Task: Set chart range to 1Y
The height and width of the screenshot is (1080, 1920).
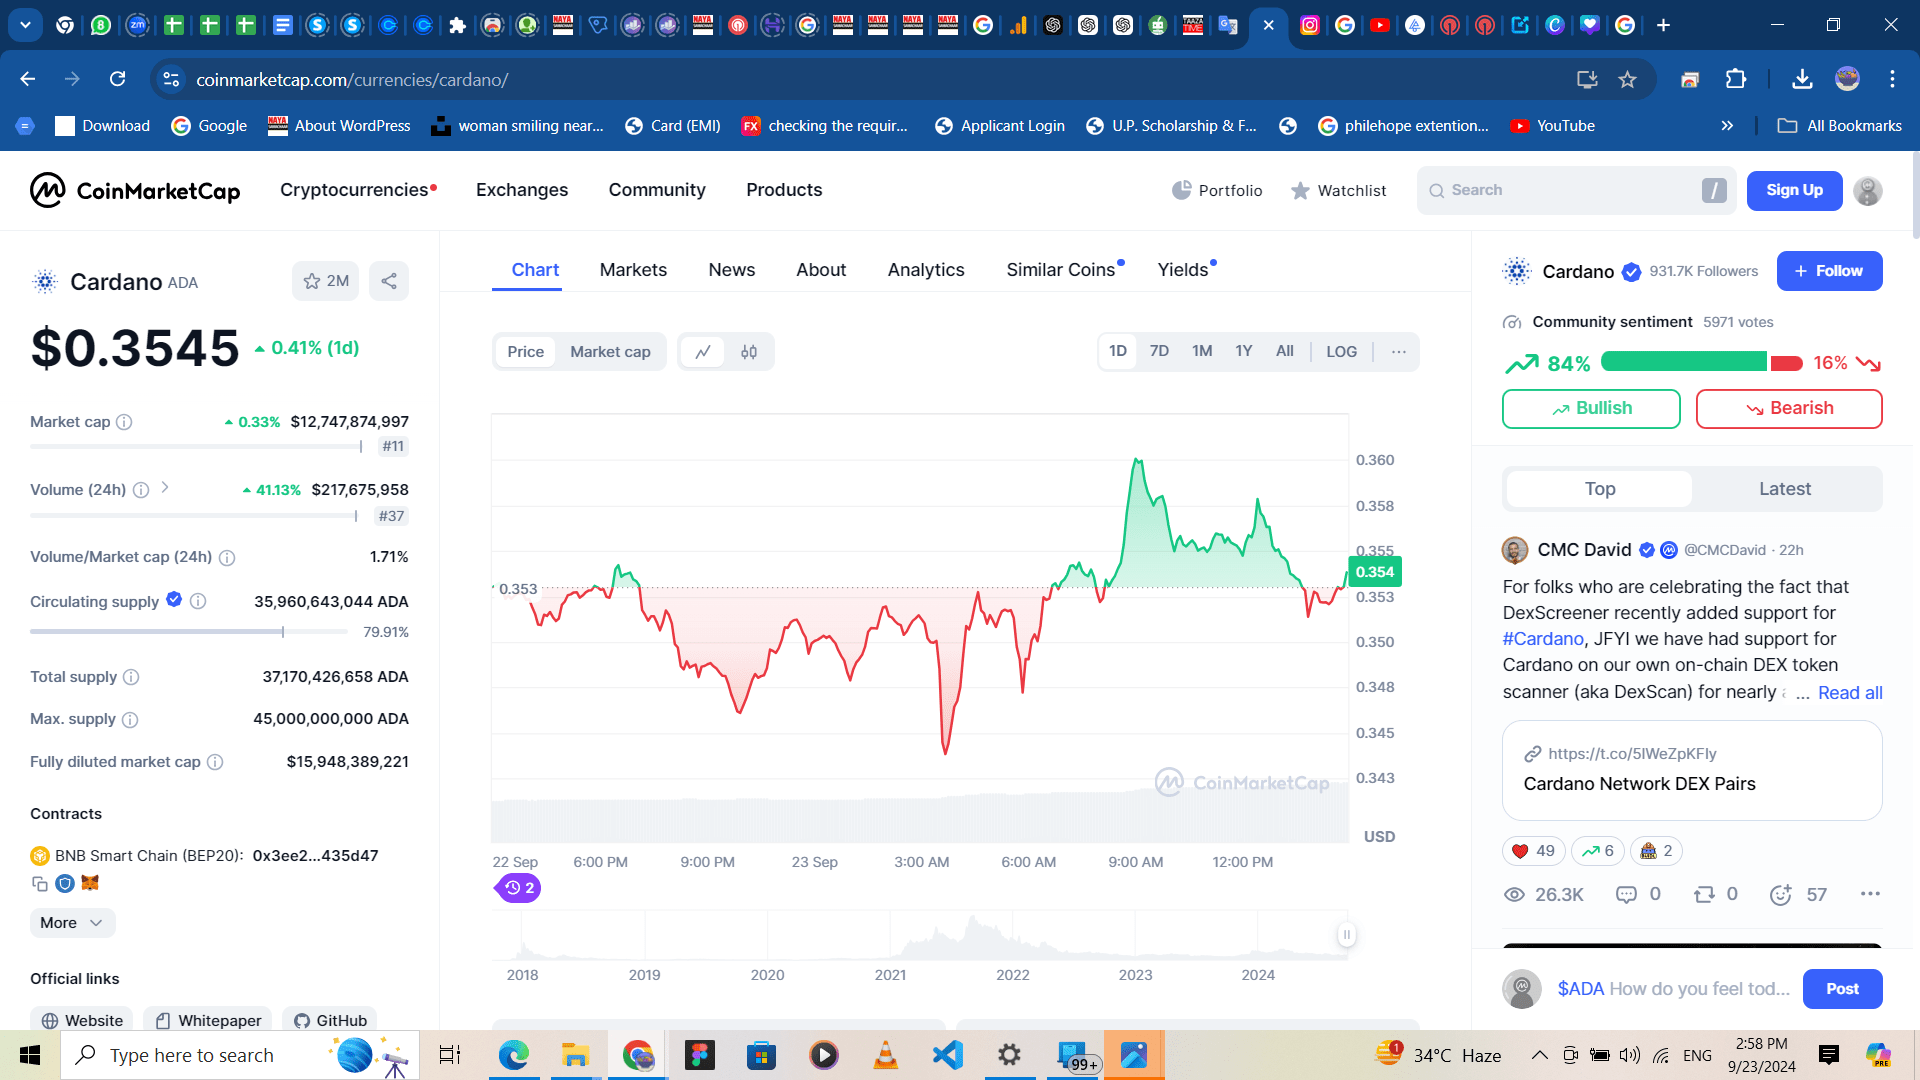Action: (x=1243, y=351)
